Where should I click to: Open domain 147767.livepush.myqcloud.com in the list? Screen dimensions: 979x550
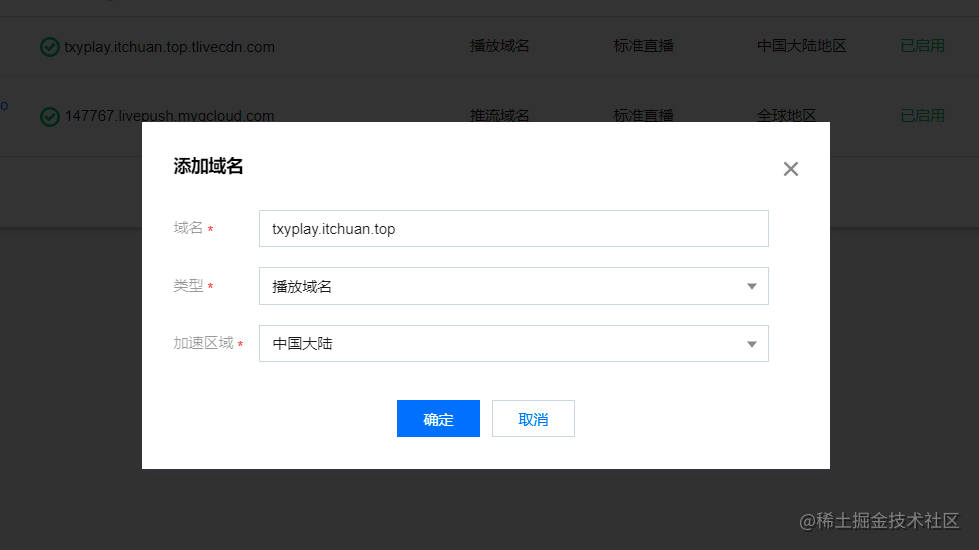pos(169,116)
